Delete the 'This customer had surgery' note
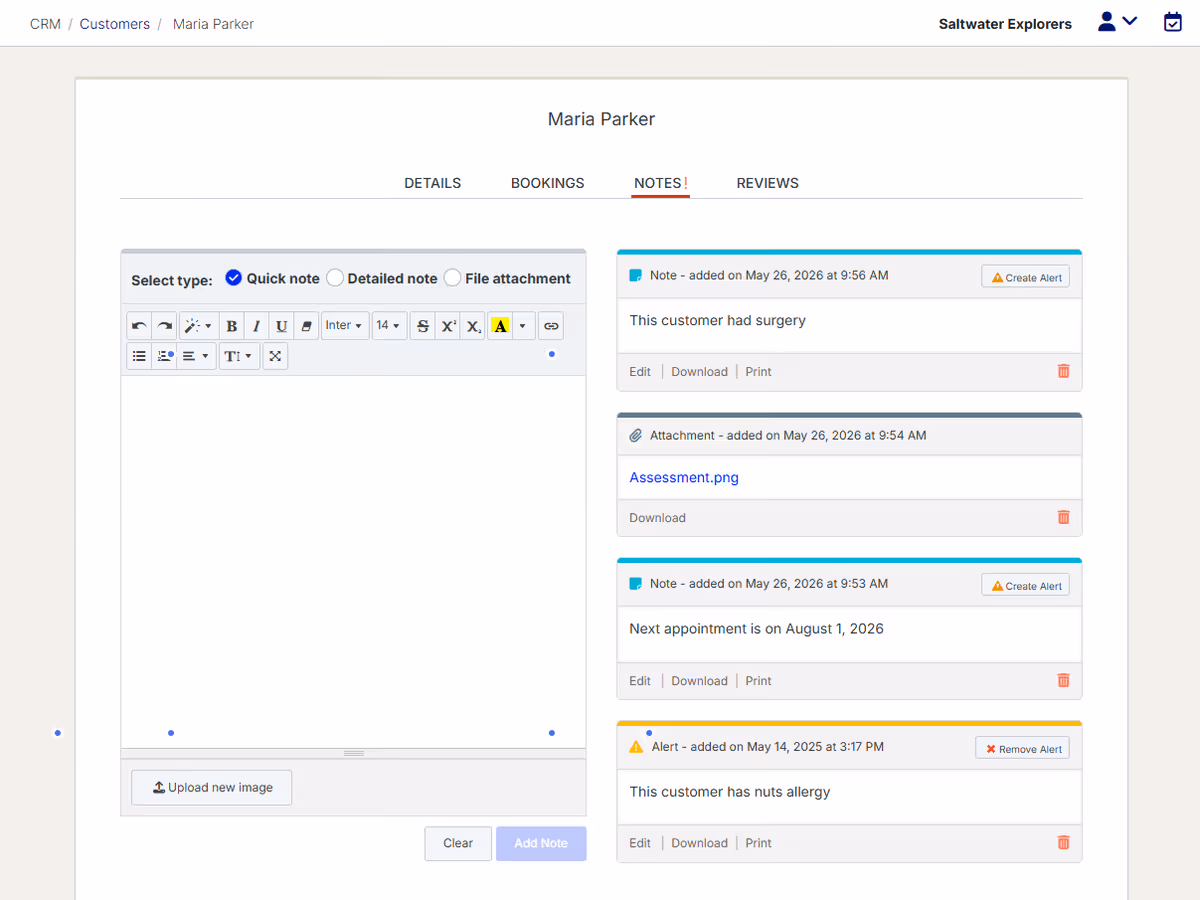 [1063, 371]
